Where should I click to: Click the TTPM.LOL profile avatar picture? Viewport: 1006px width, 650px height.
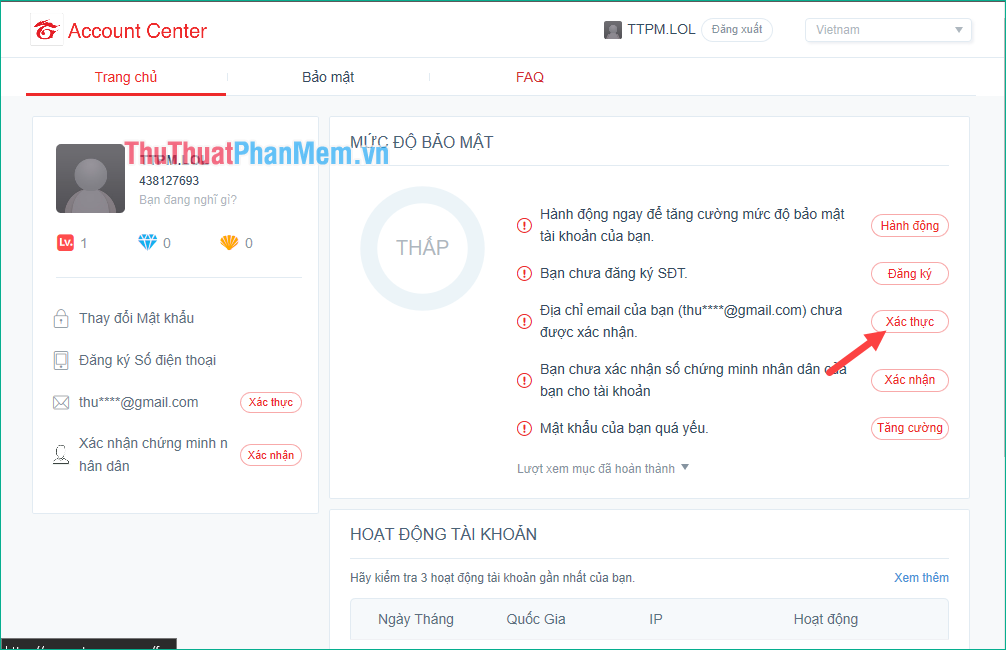90,178
